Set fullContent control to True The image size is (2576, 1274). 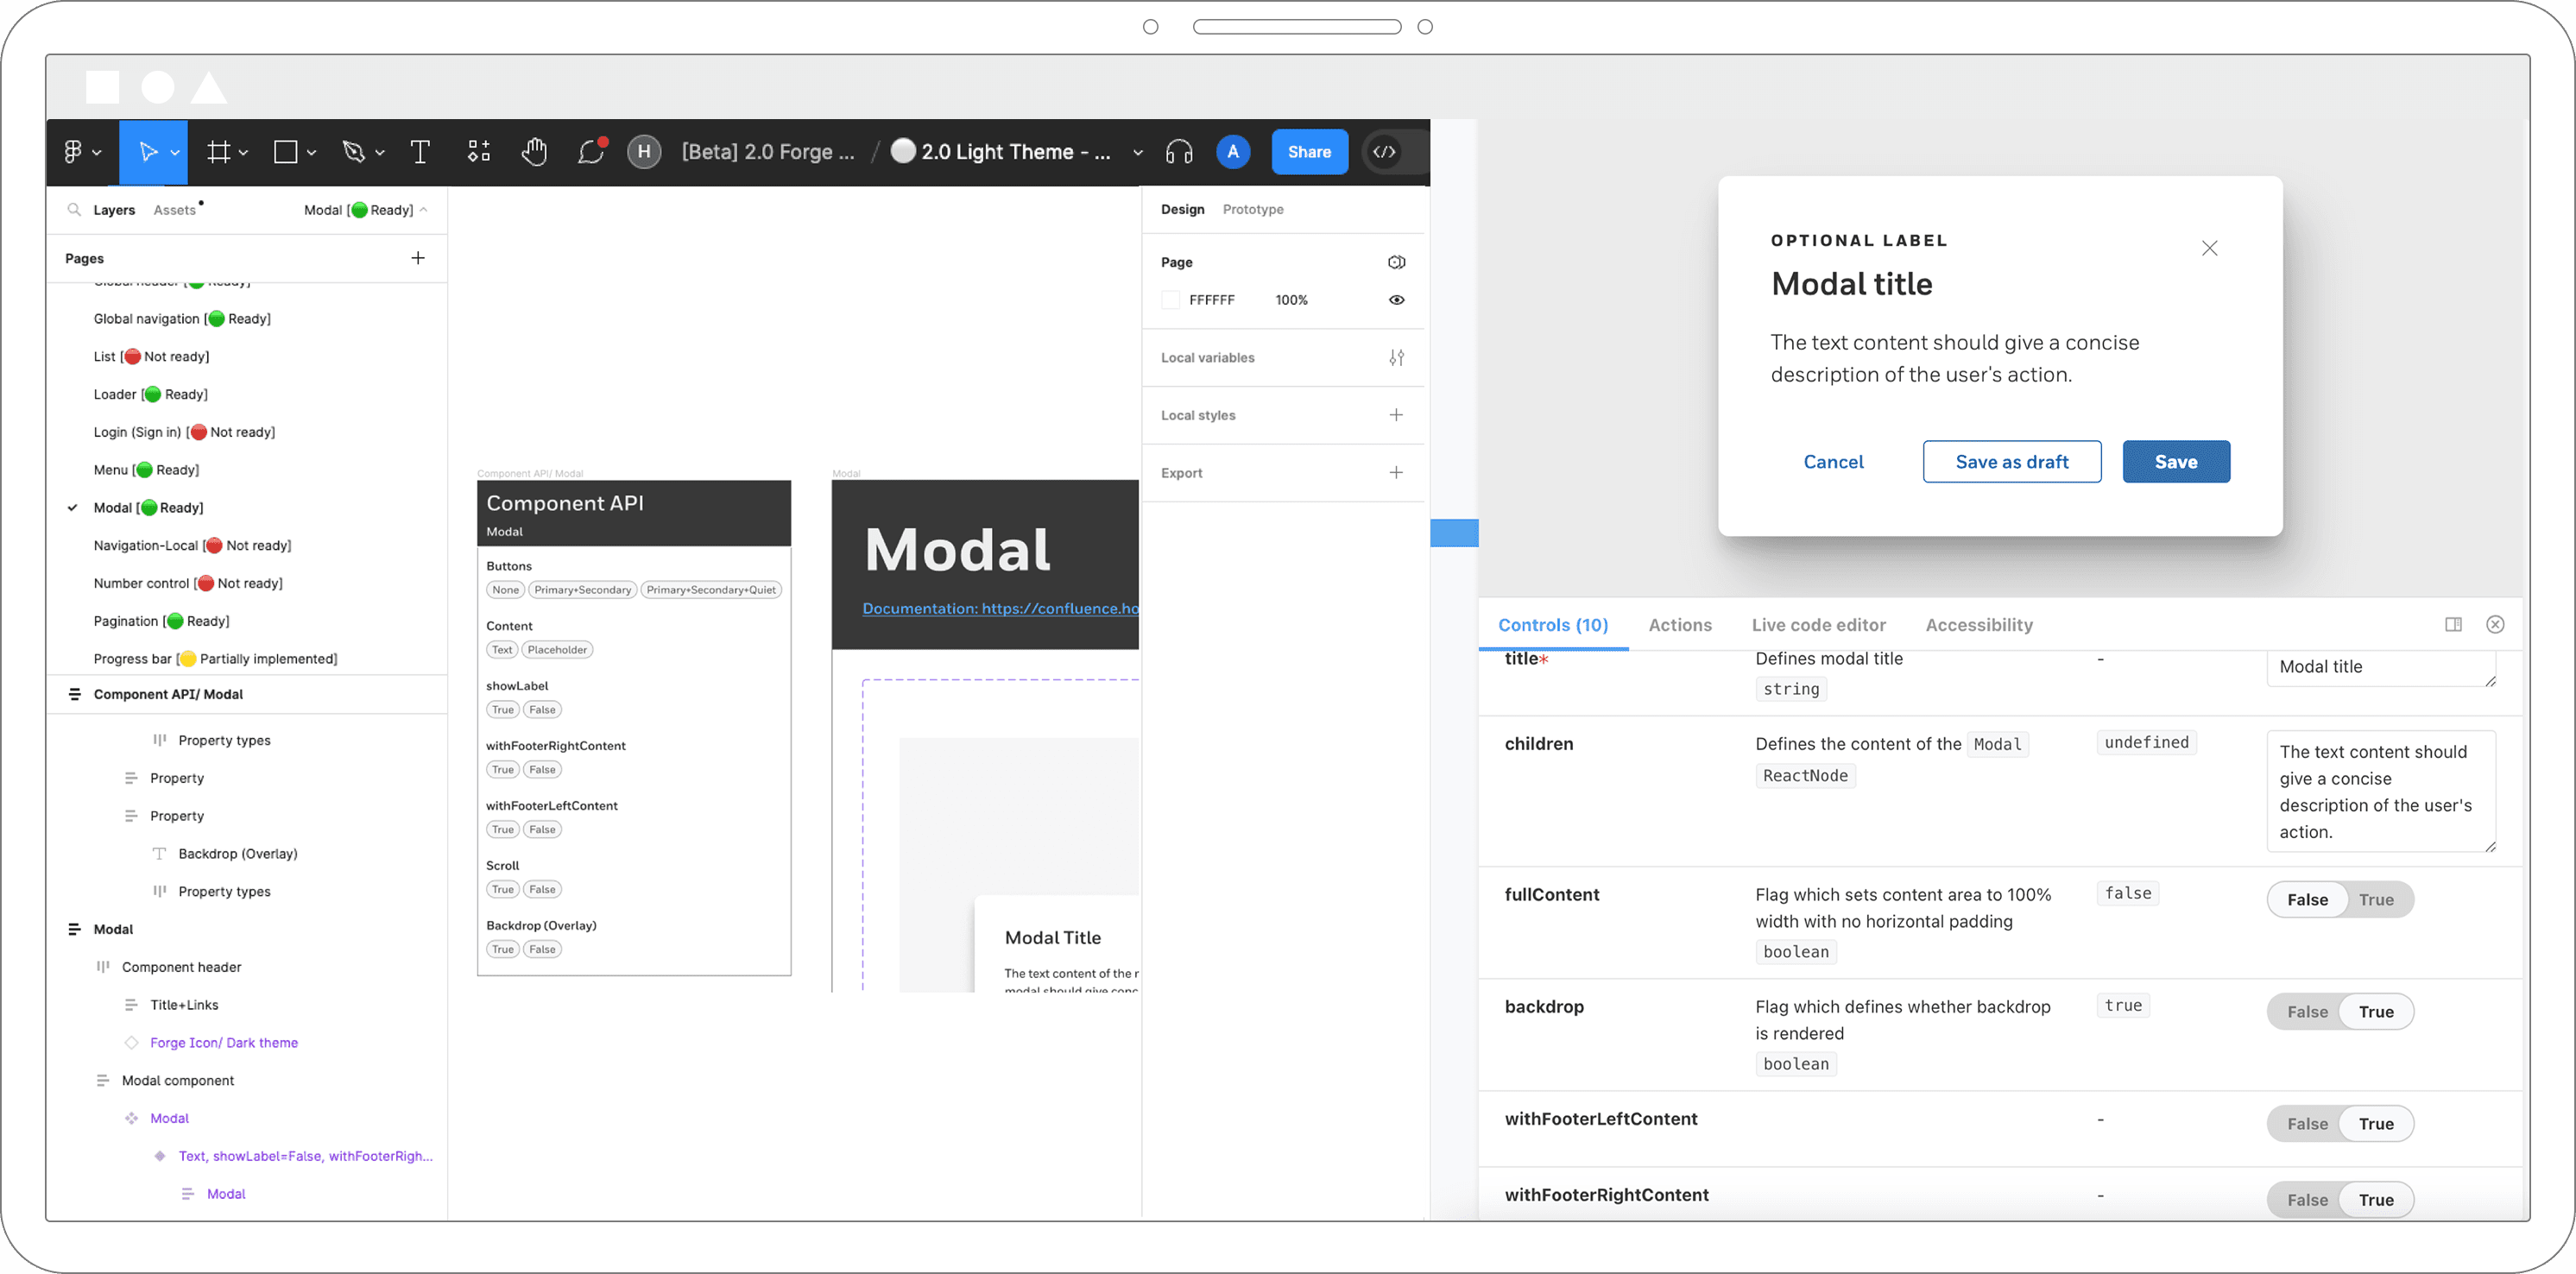(2376, 900)
